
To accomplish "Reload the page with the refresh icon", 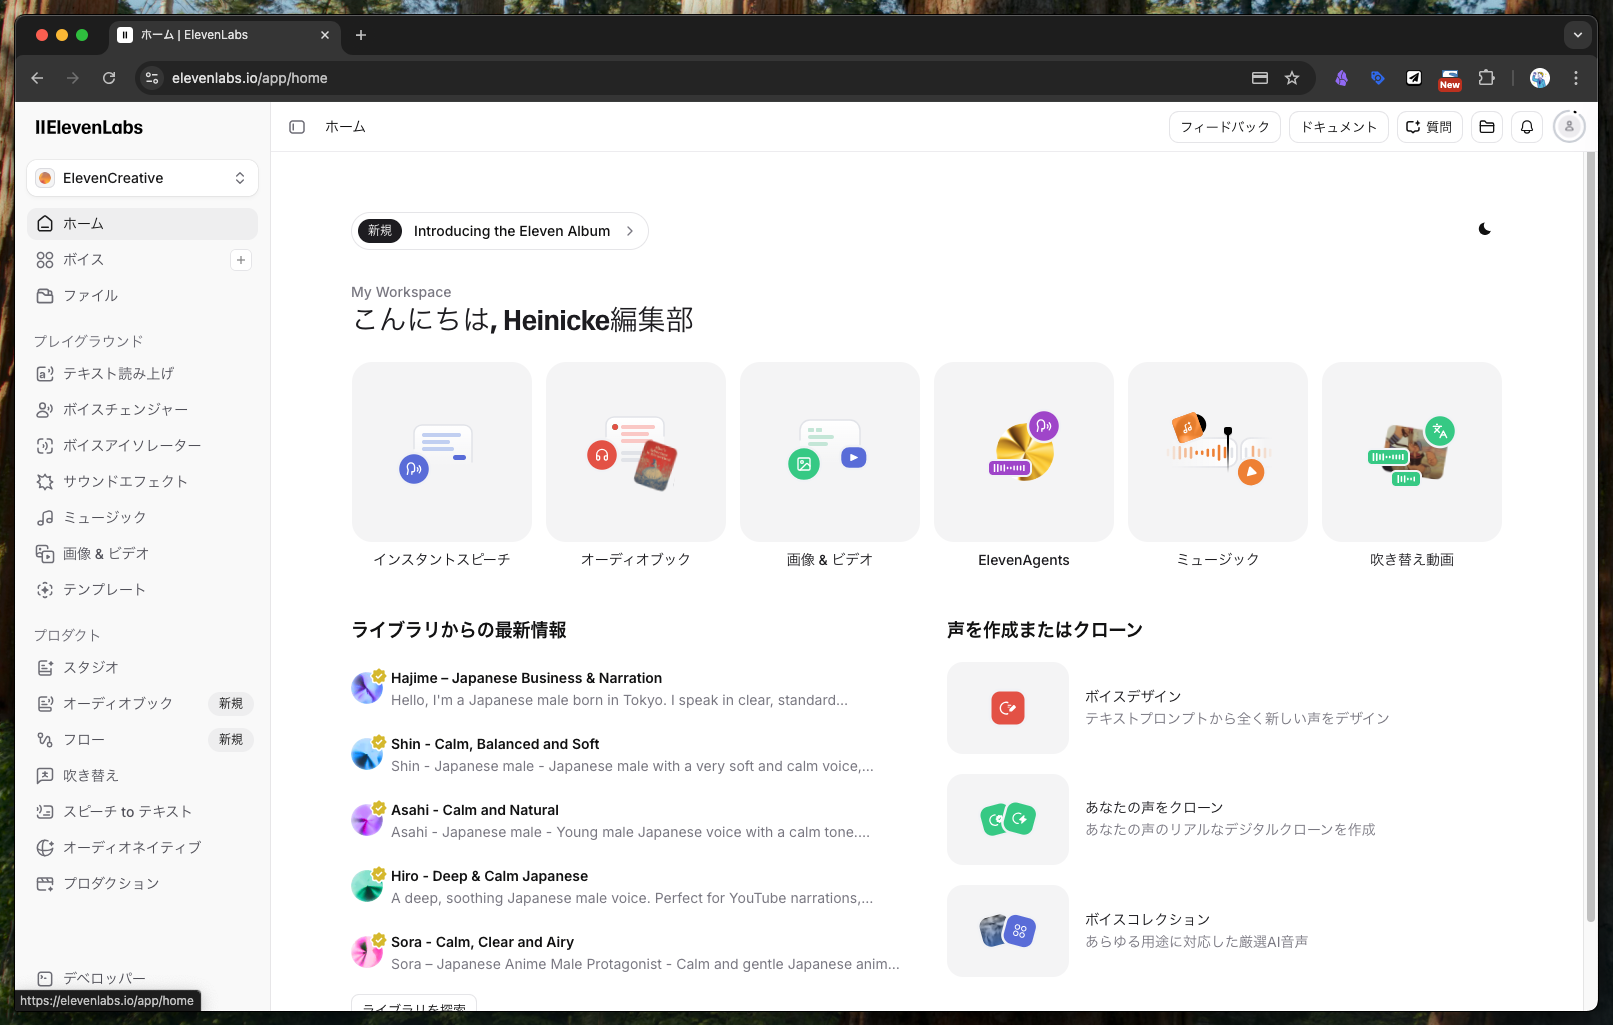I will (x=109, y=78).
